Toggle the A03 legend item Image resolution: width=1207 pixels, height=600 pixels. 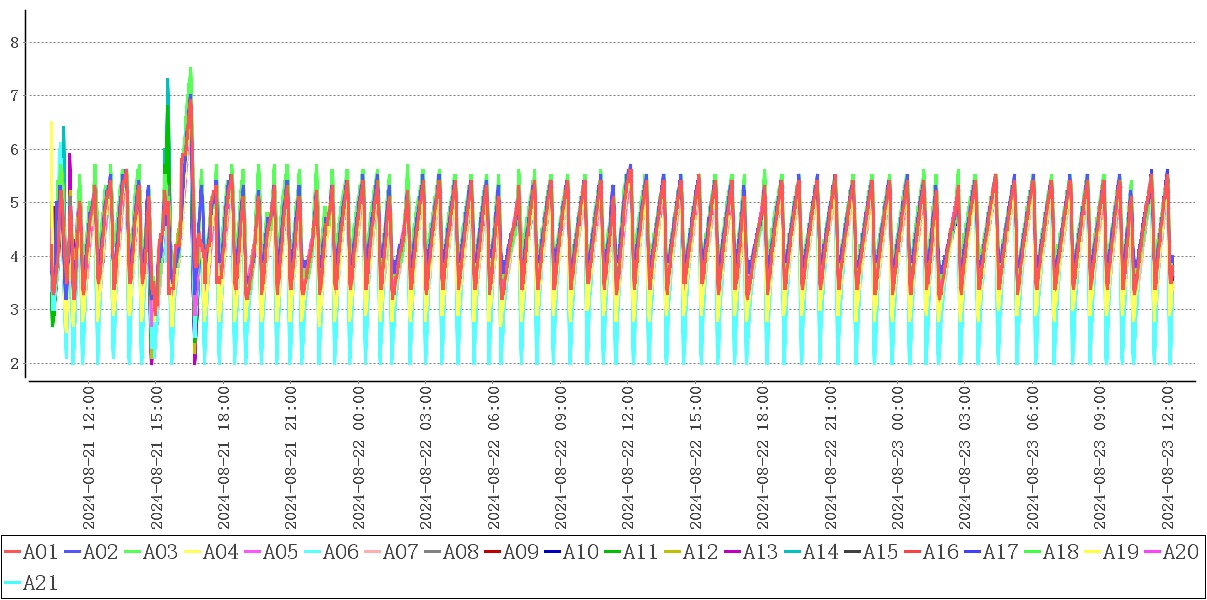(x=152, y=551)
